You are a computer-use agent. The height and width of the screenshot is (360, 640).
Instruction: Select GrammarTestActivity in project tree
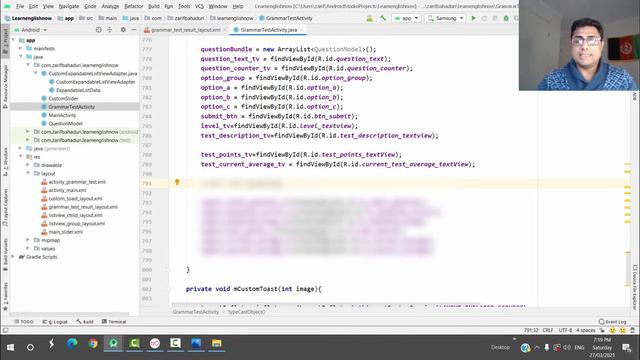click(x=71, y=107)
